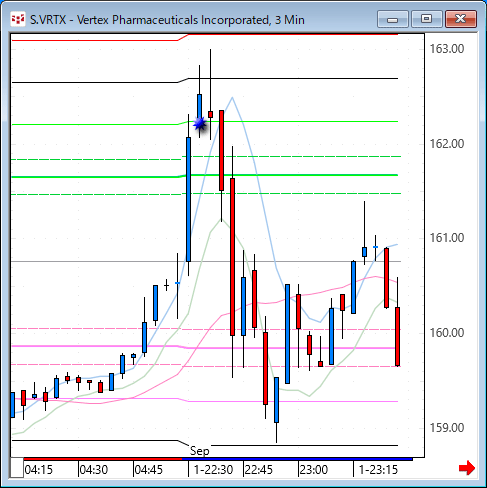Click the window title S.VRTX Vertex Pharmaceuticals
The image size is (487, 488).
coord(167,20)
